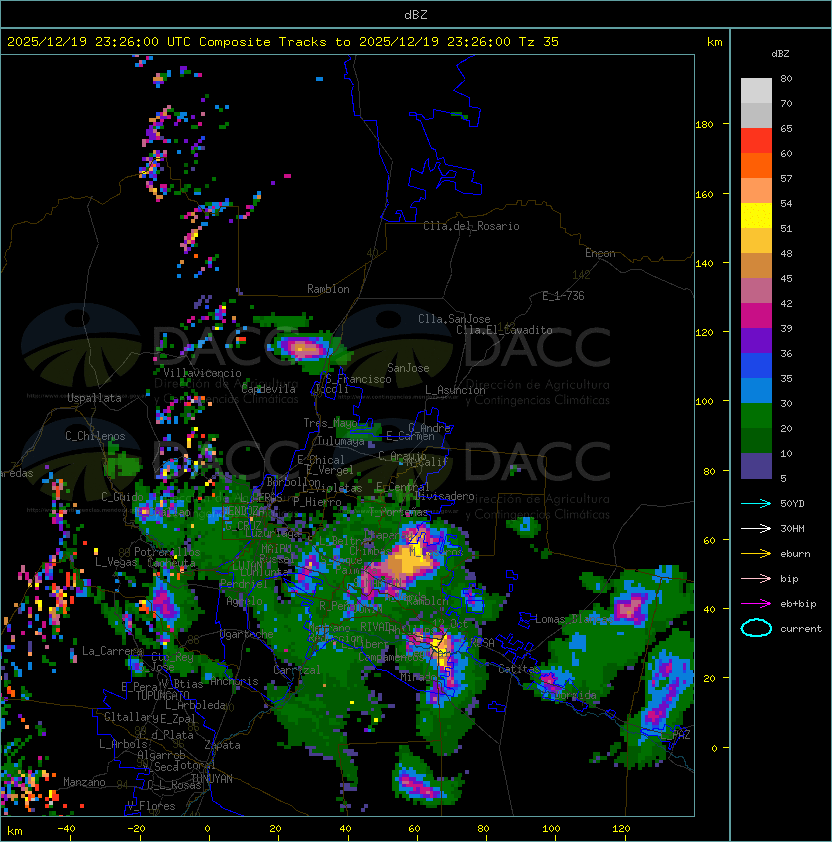
Task: Click the Clla.SanJose place label
Action: [454, 319]
